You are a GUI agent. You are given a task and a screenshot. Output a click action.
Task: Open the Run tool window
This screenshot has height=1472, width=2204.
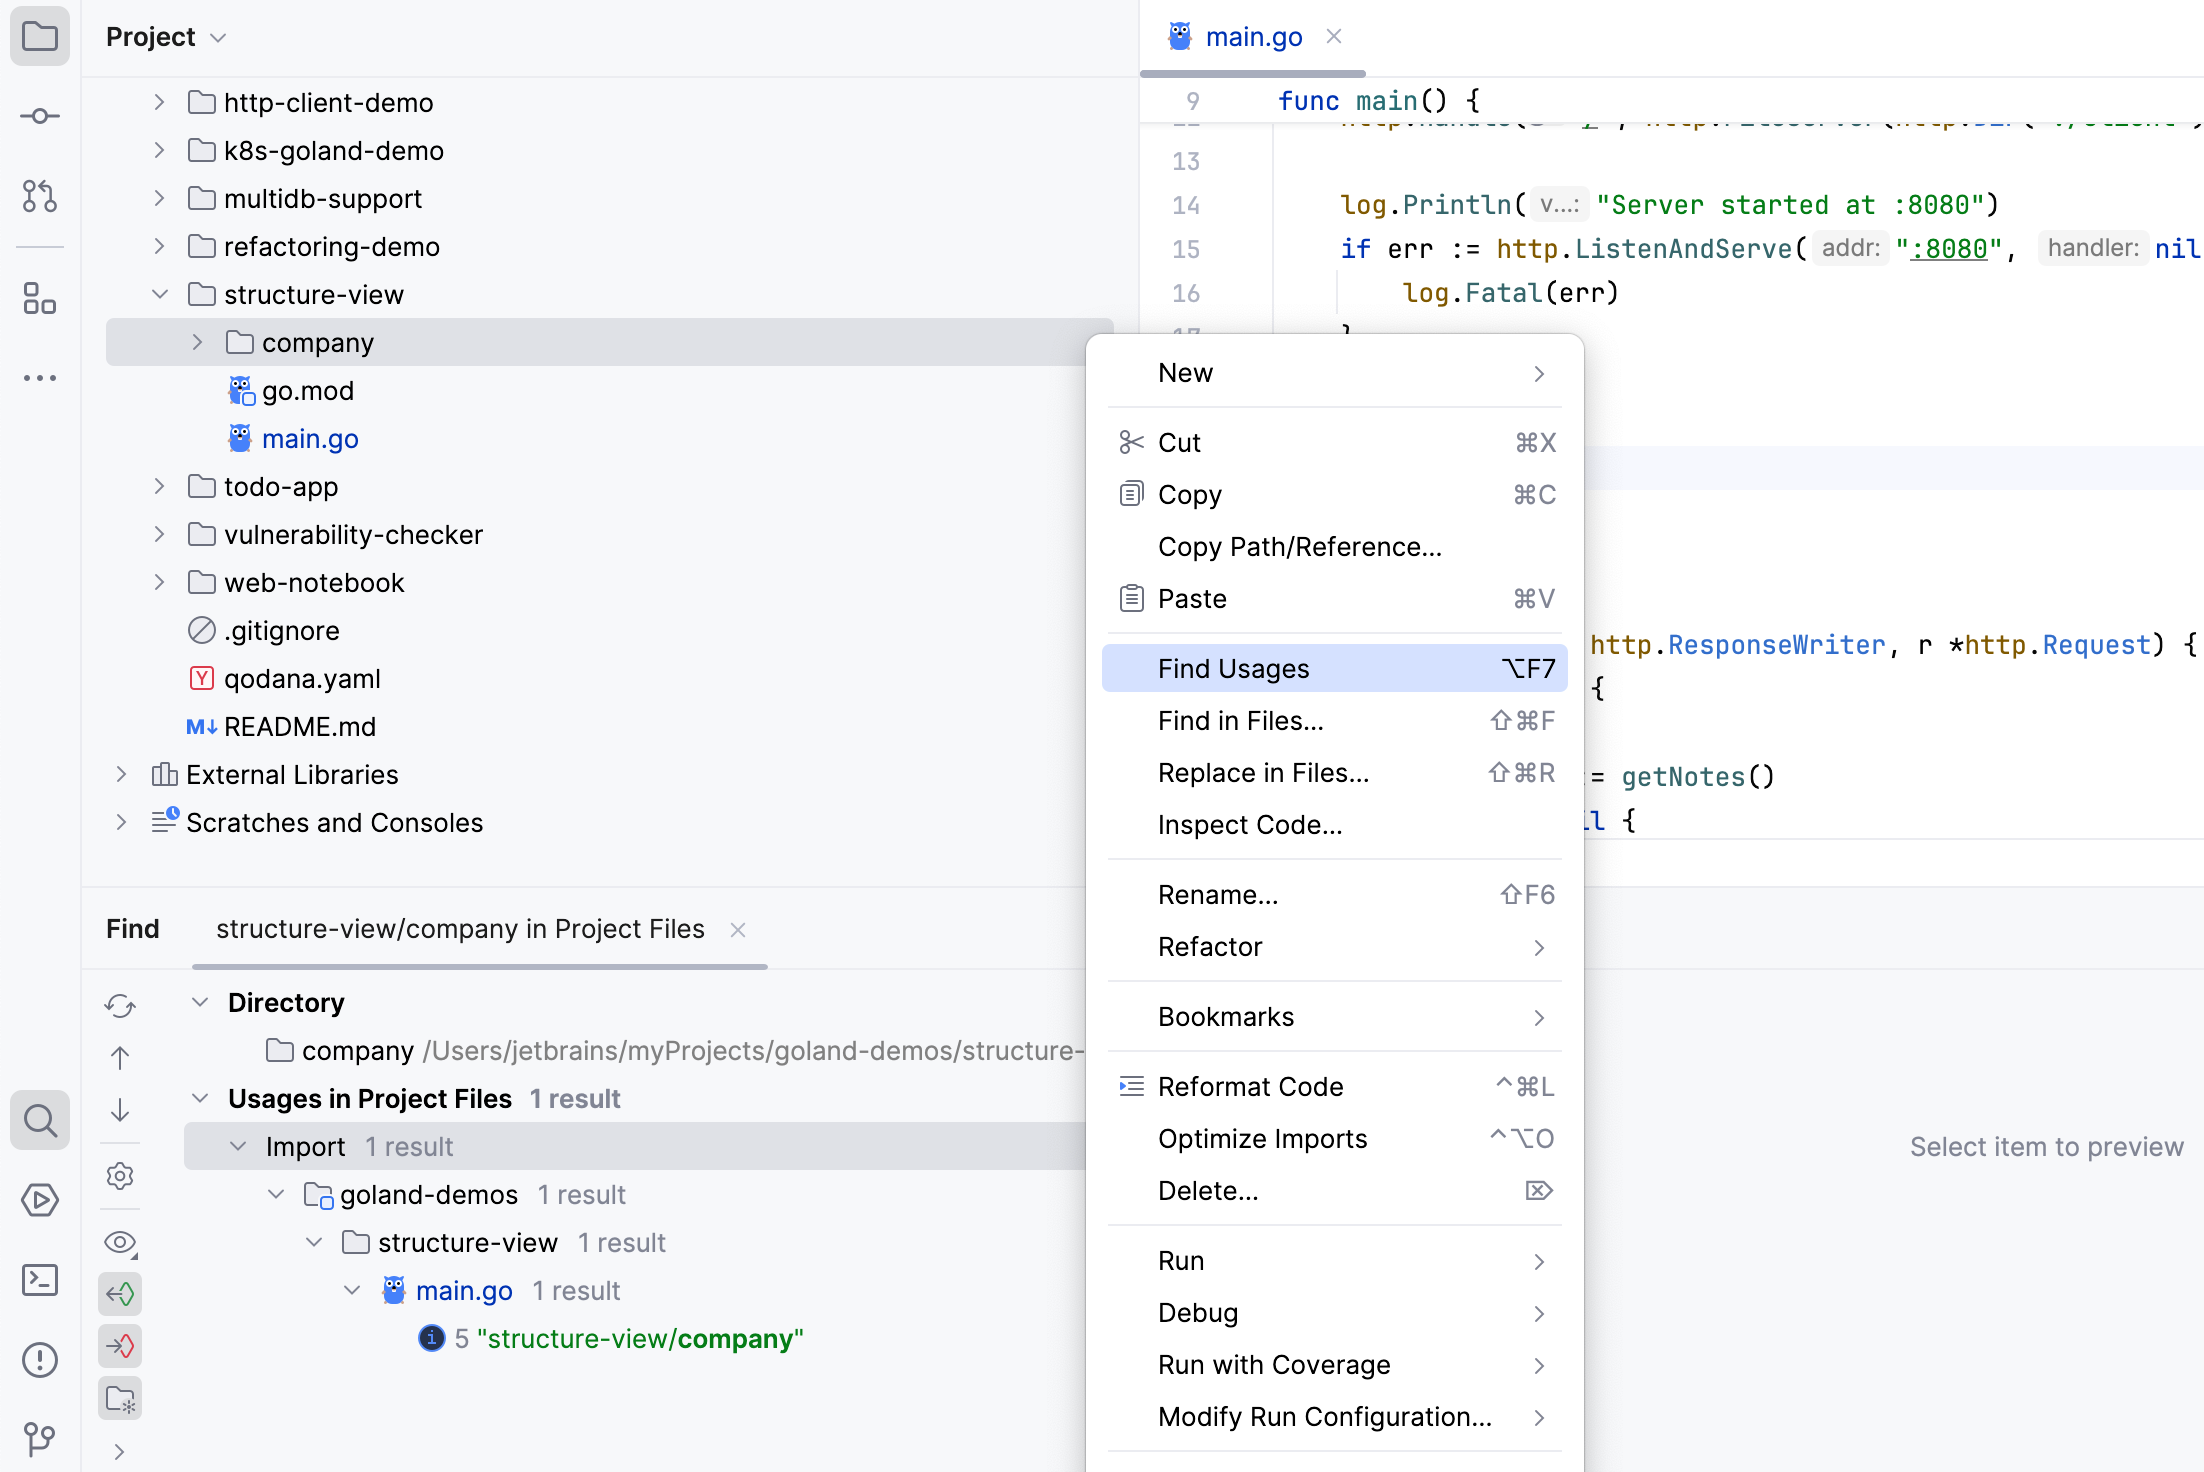(x=40, y=1201)
